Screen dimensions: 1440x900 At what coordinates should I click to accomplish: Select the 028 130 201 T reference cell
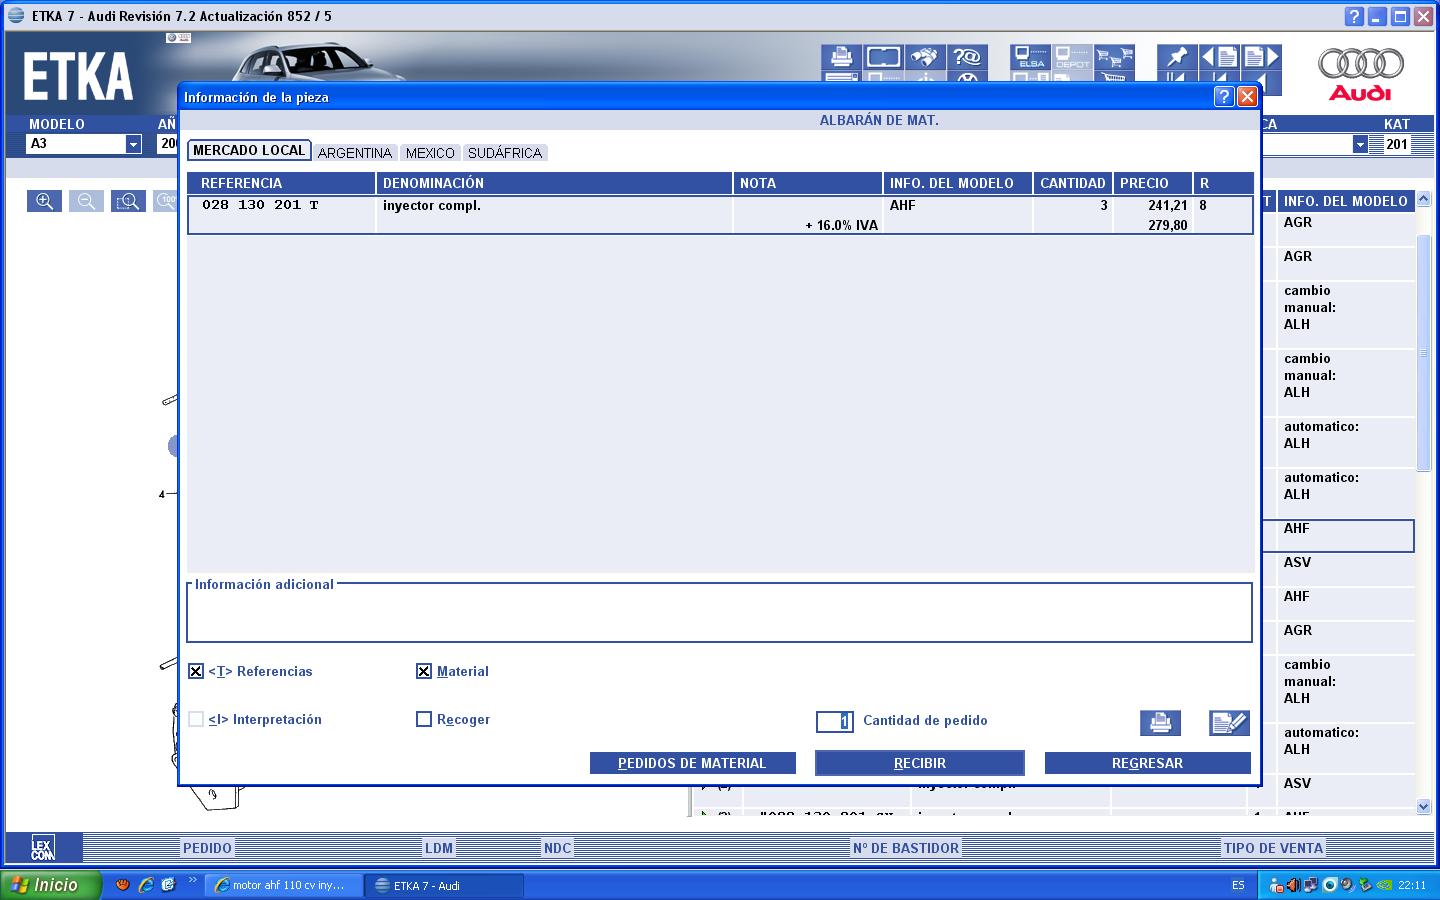260,205
